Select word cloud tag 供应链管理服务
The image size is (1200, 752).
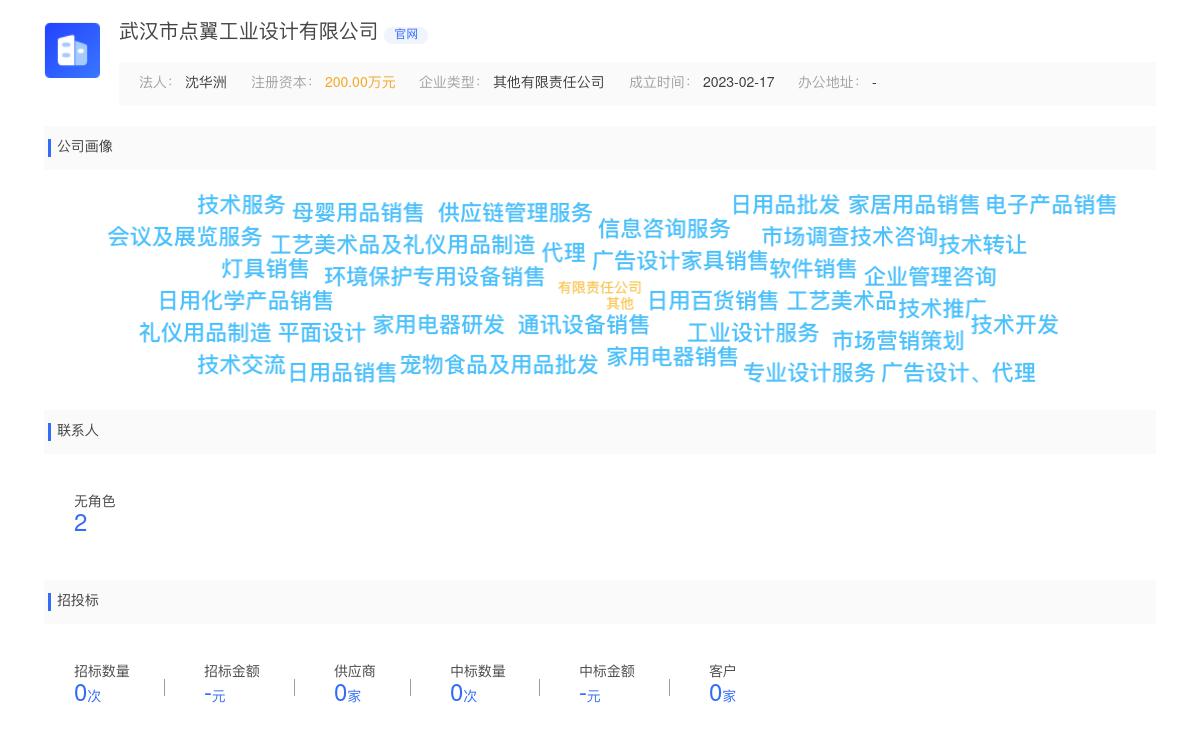click(515, 213)
